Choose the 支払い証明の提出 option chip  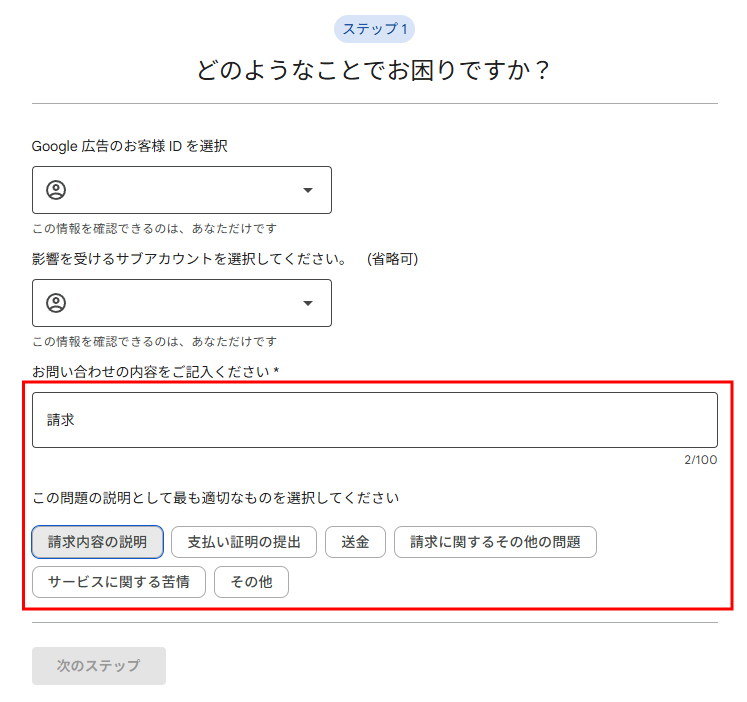click(x=244, y=542)
